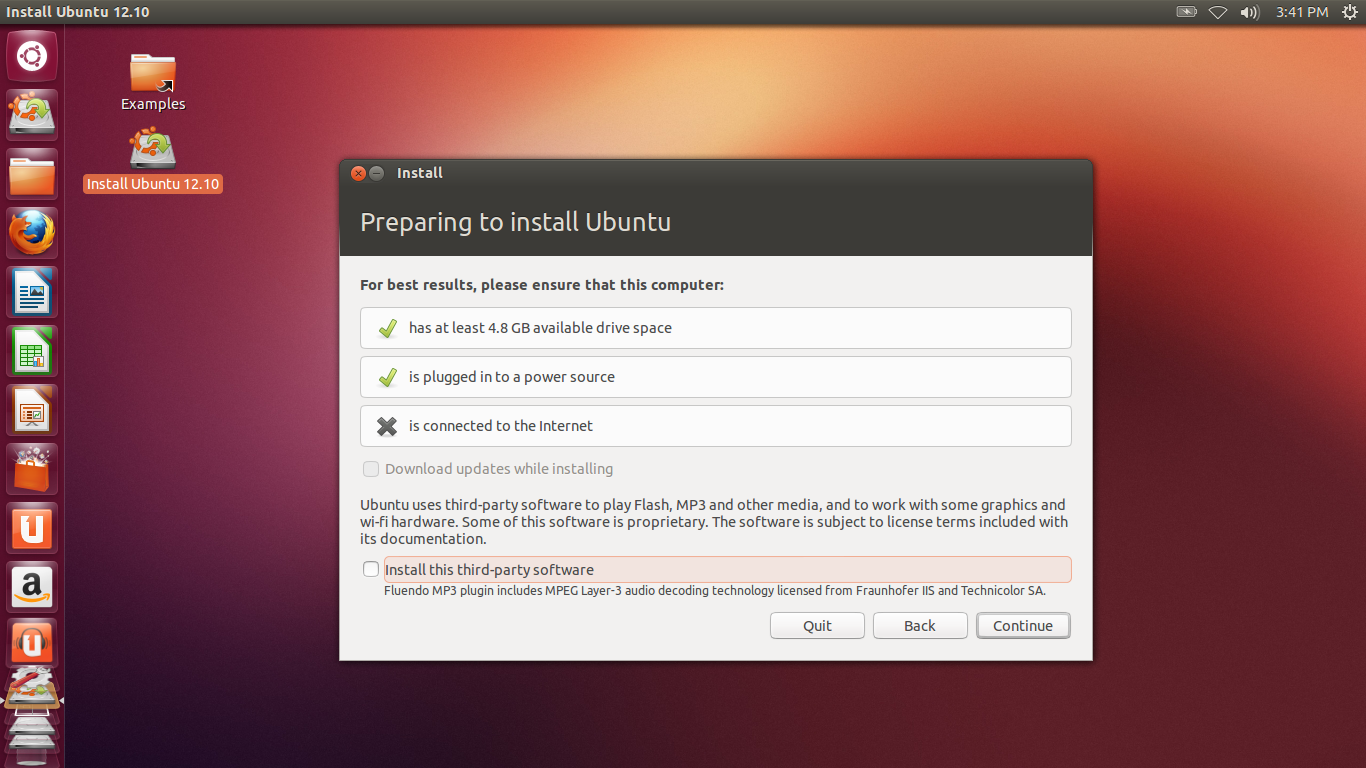The width and height of the screenshot is (1366, 768).
Task: Open the 3:41 PM clock menu
Action: pyautogui.click(x=1302, y=12)
